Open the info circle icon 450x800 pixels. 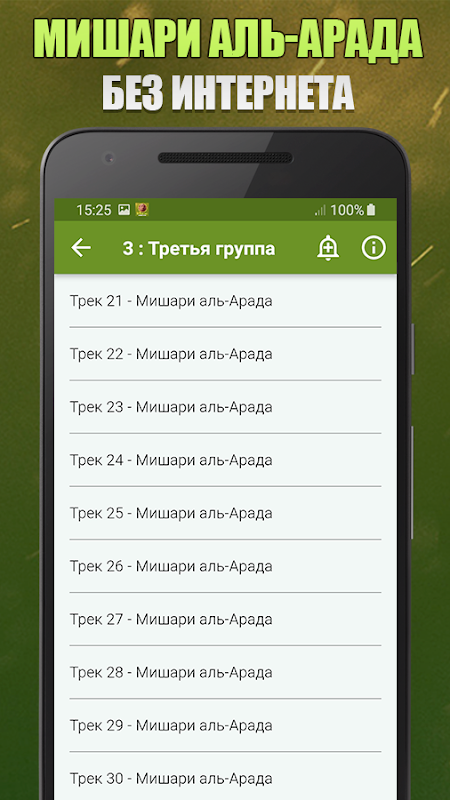click(373, 248)
